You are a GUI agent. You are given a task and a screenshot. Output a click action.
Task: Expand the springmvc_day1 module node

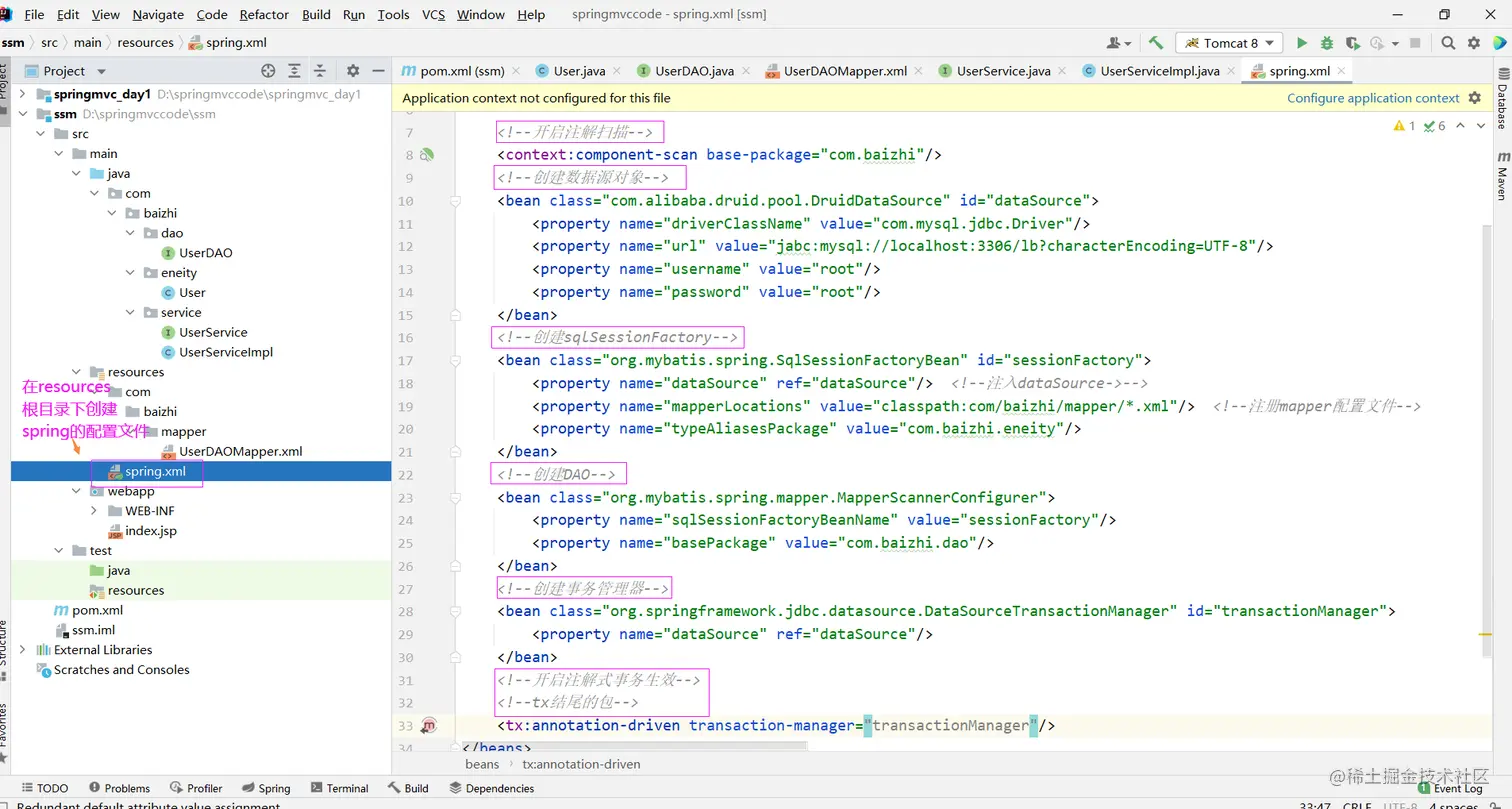[22, 94]
